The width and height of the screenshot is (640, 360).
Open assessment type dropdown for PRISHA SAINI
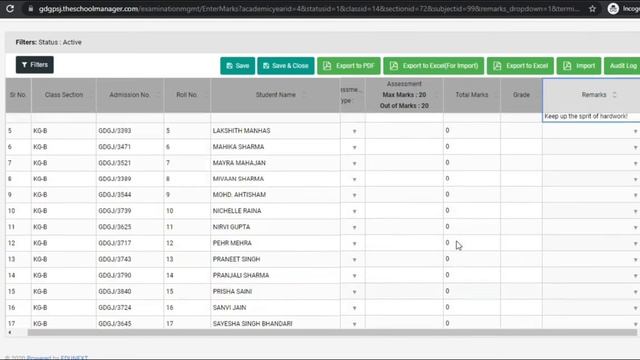click(354, 292)
